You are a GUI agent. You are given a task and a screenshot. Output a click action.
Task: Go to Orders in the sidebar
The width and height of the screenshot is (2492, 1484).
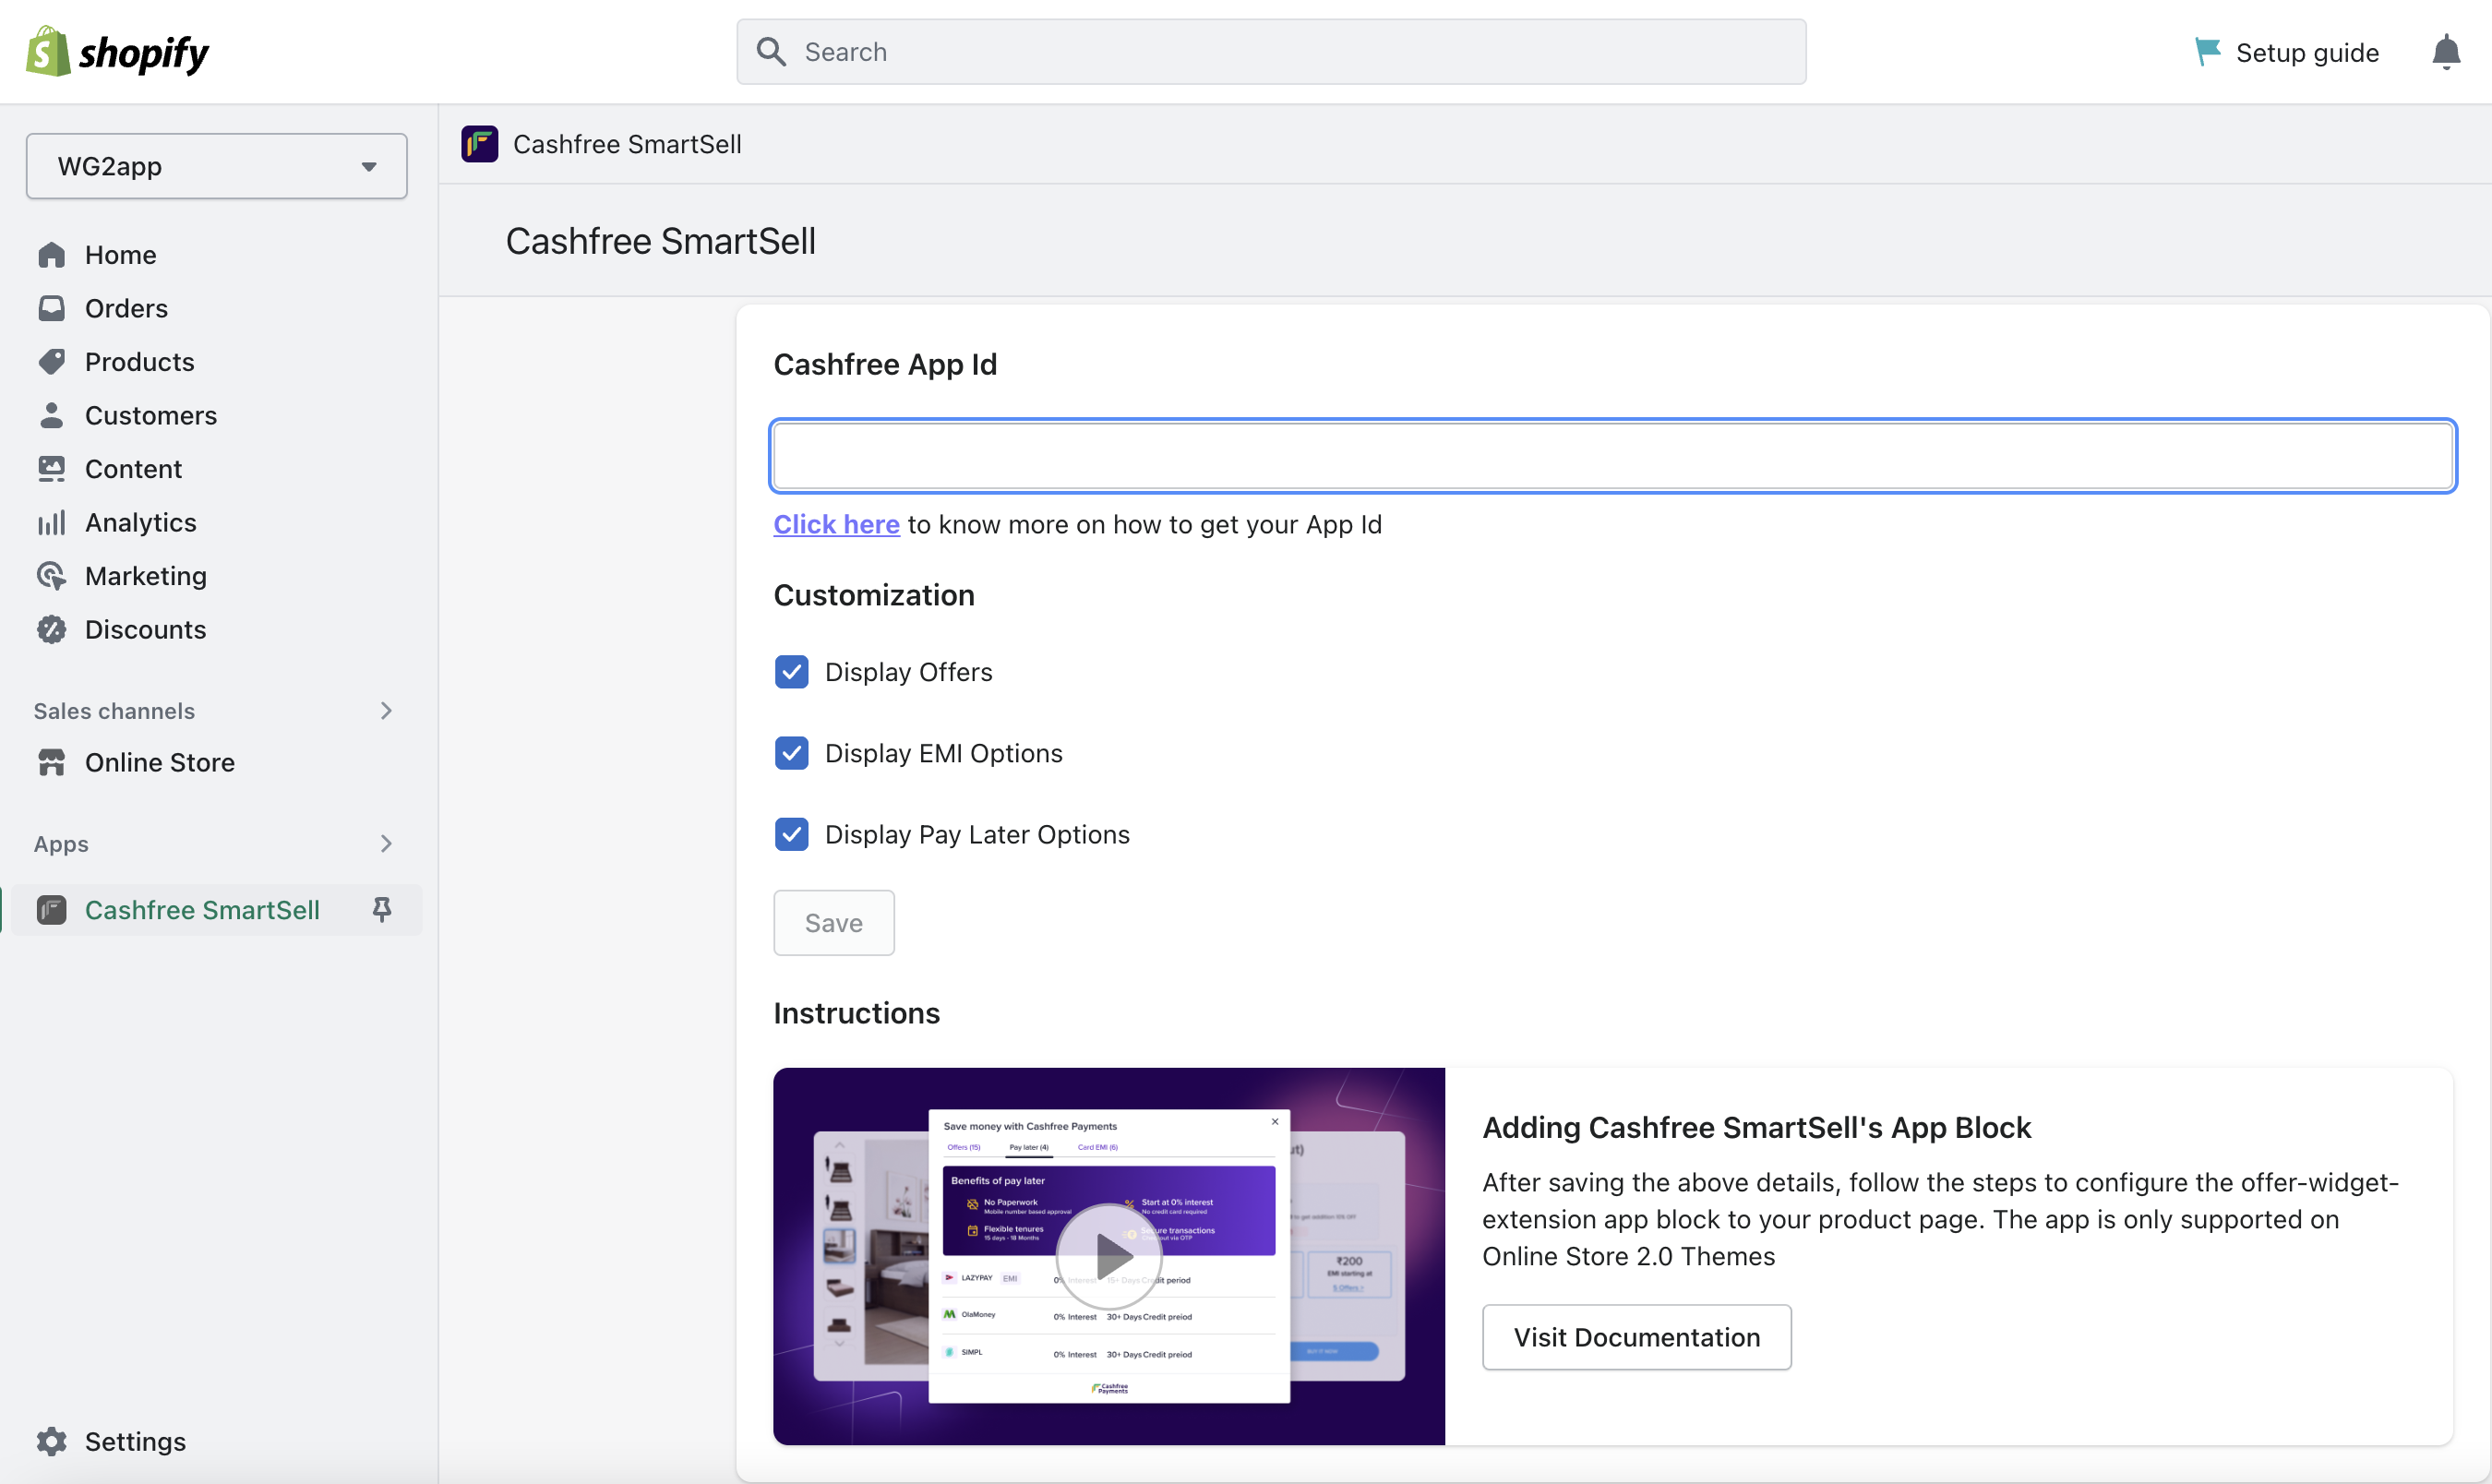tap(126, 308)
